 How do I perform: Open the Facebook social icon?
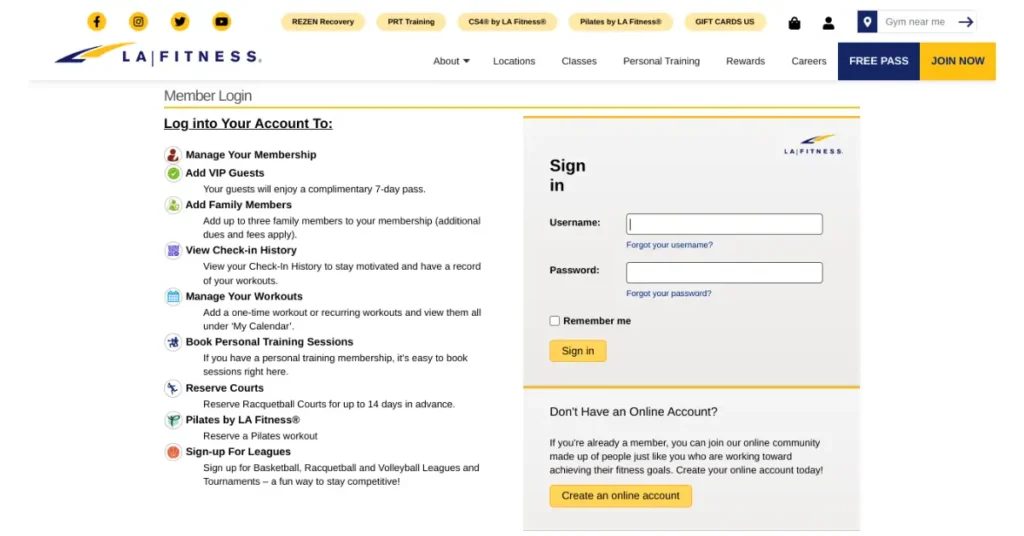tap(97, 22)
